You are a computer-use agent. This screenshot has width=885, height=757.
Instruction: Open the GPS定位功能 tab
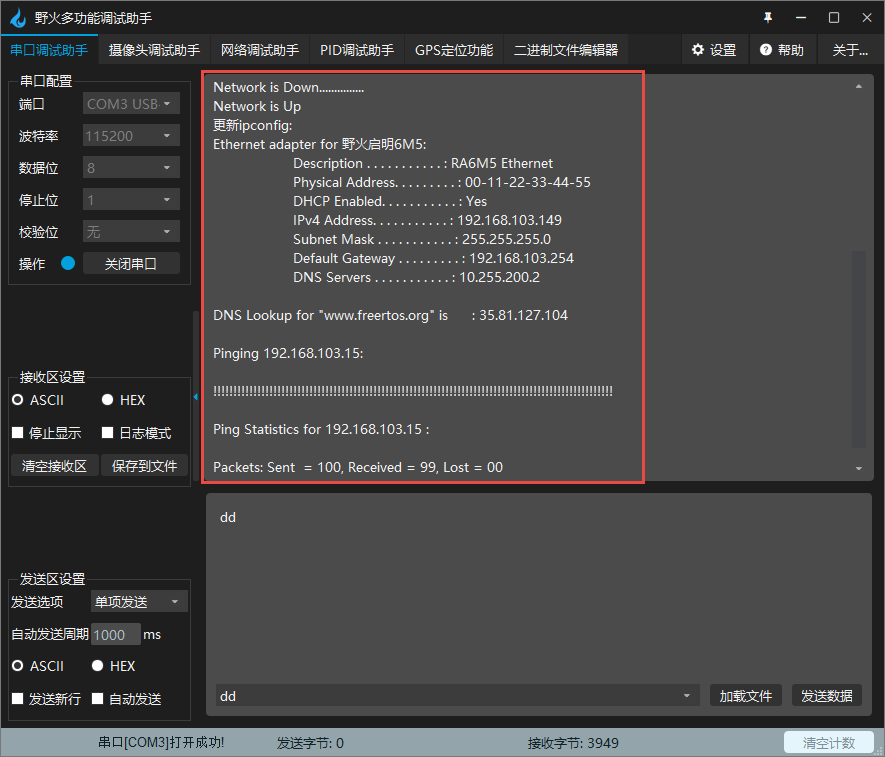[x=454, y=50]
